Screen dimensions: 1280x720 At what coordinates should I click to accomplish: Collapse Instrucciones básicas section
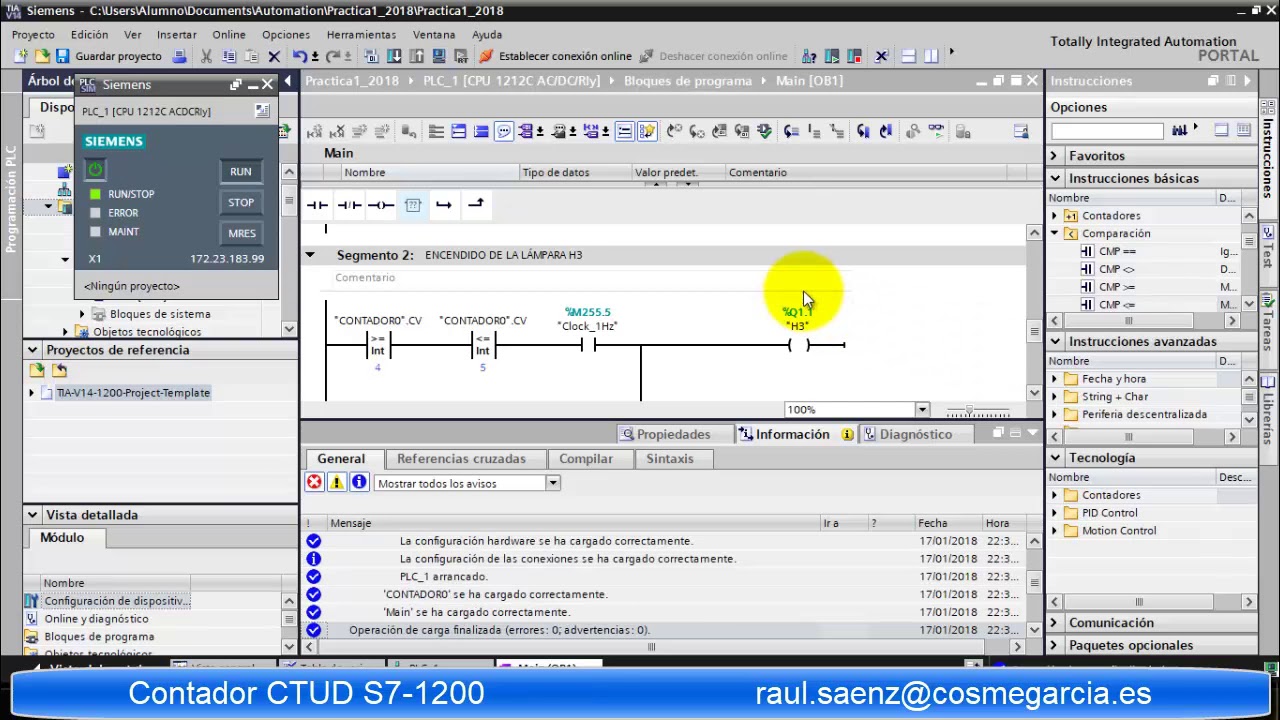[1055, 178]
